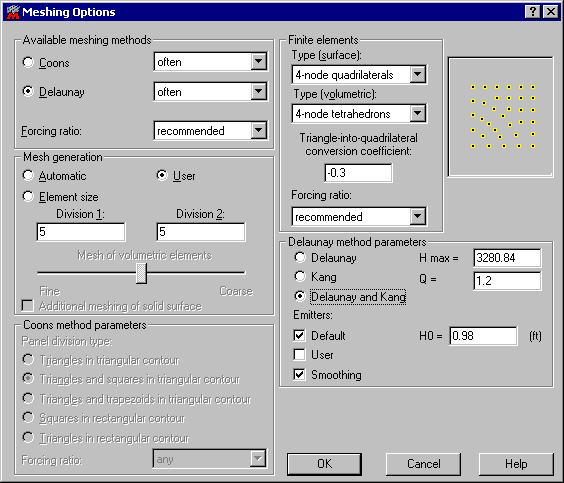
Task: Click the H max value field
Action: pos(507,258)
